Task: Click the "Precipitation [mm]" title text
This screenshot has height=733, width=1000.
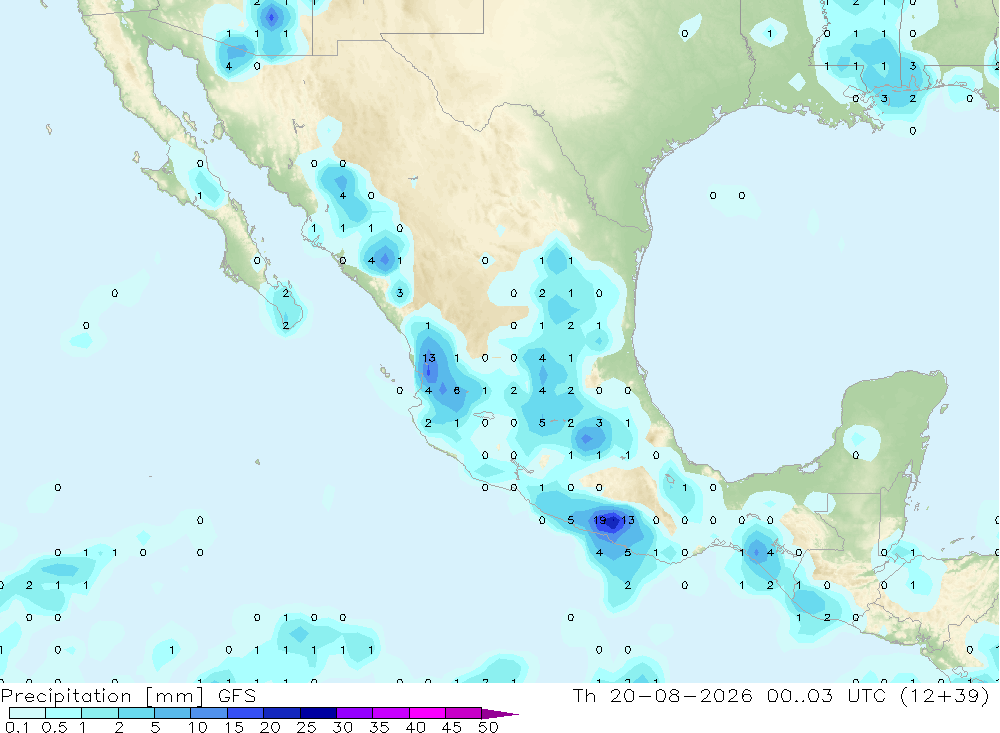Action: click(102, 696)
